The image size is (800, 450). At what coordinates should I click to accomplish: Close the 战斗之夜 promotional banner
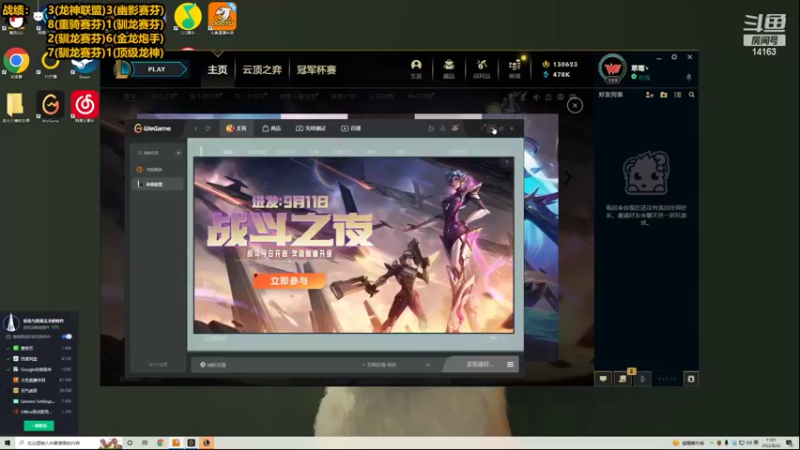pyautogui.click(x=507, y=162)
